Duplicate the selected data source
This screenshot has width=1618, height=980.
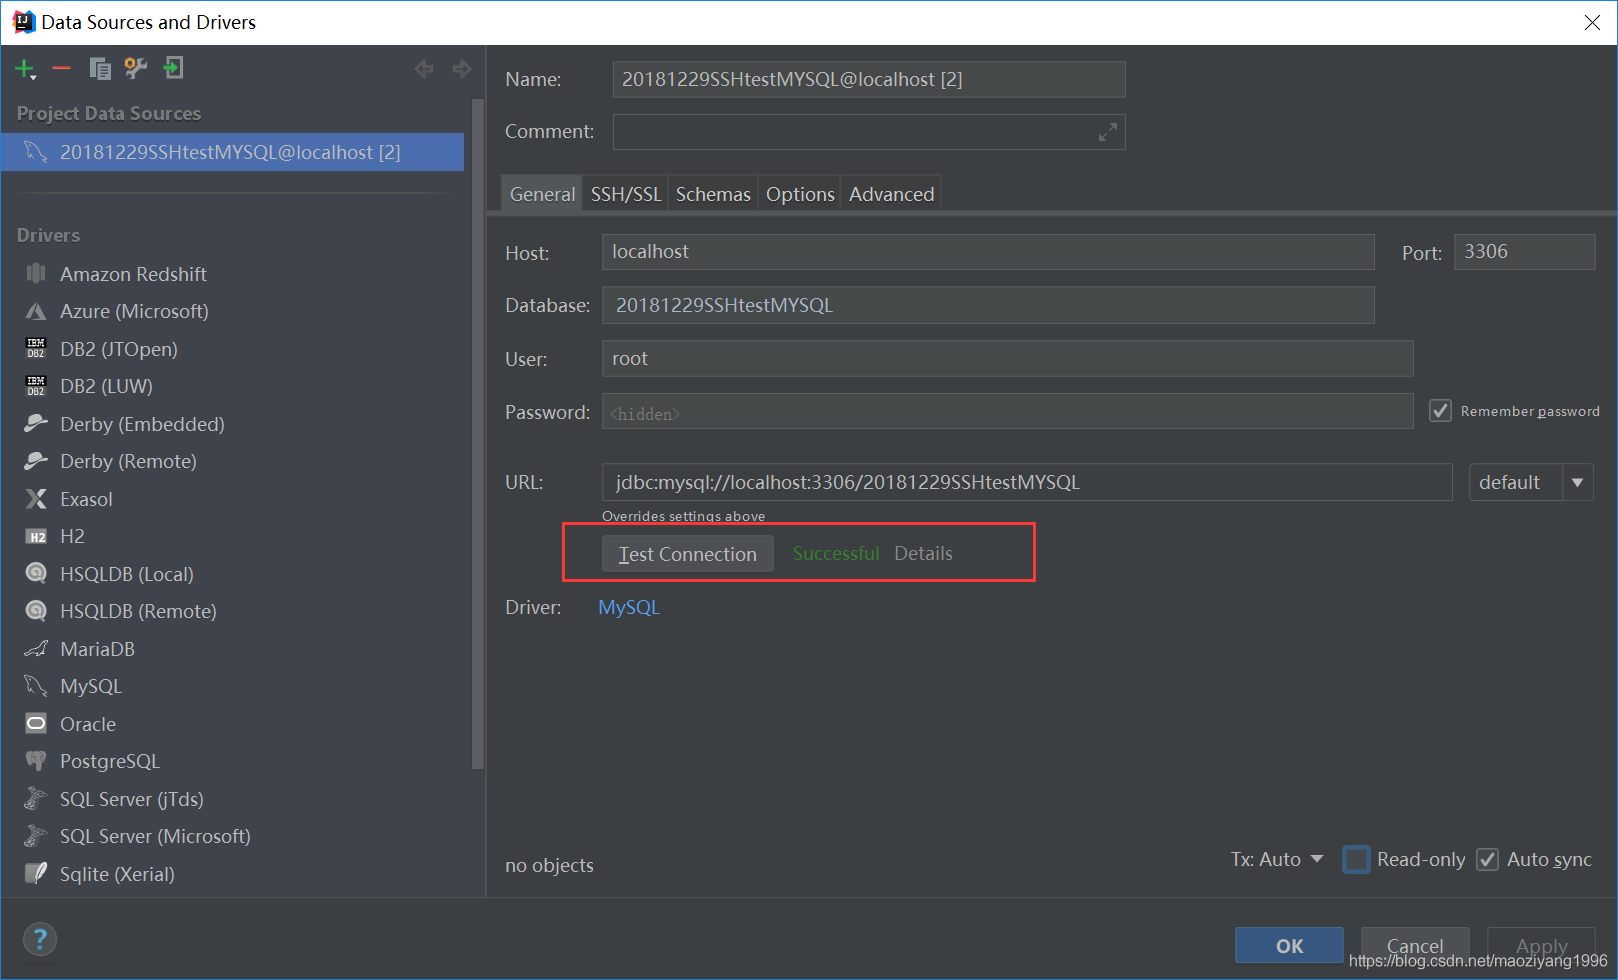click(x=98, y=68)
